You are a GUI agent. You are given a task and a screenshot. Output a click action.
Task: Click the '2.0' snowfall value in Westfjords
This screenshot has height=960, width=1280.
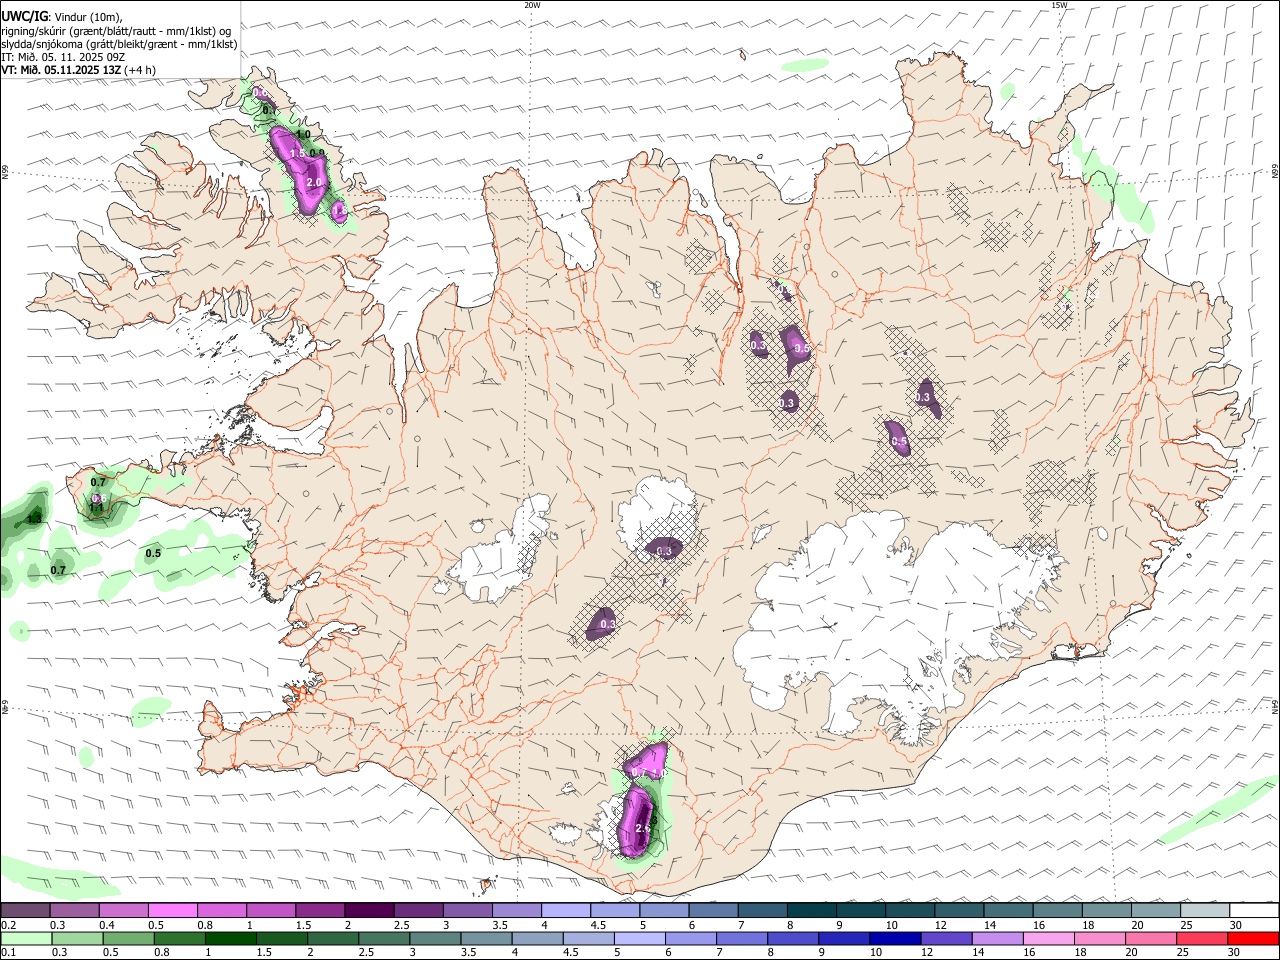pos(314,183)
